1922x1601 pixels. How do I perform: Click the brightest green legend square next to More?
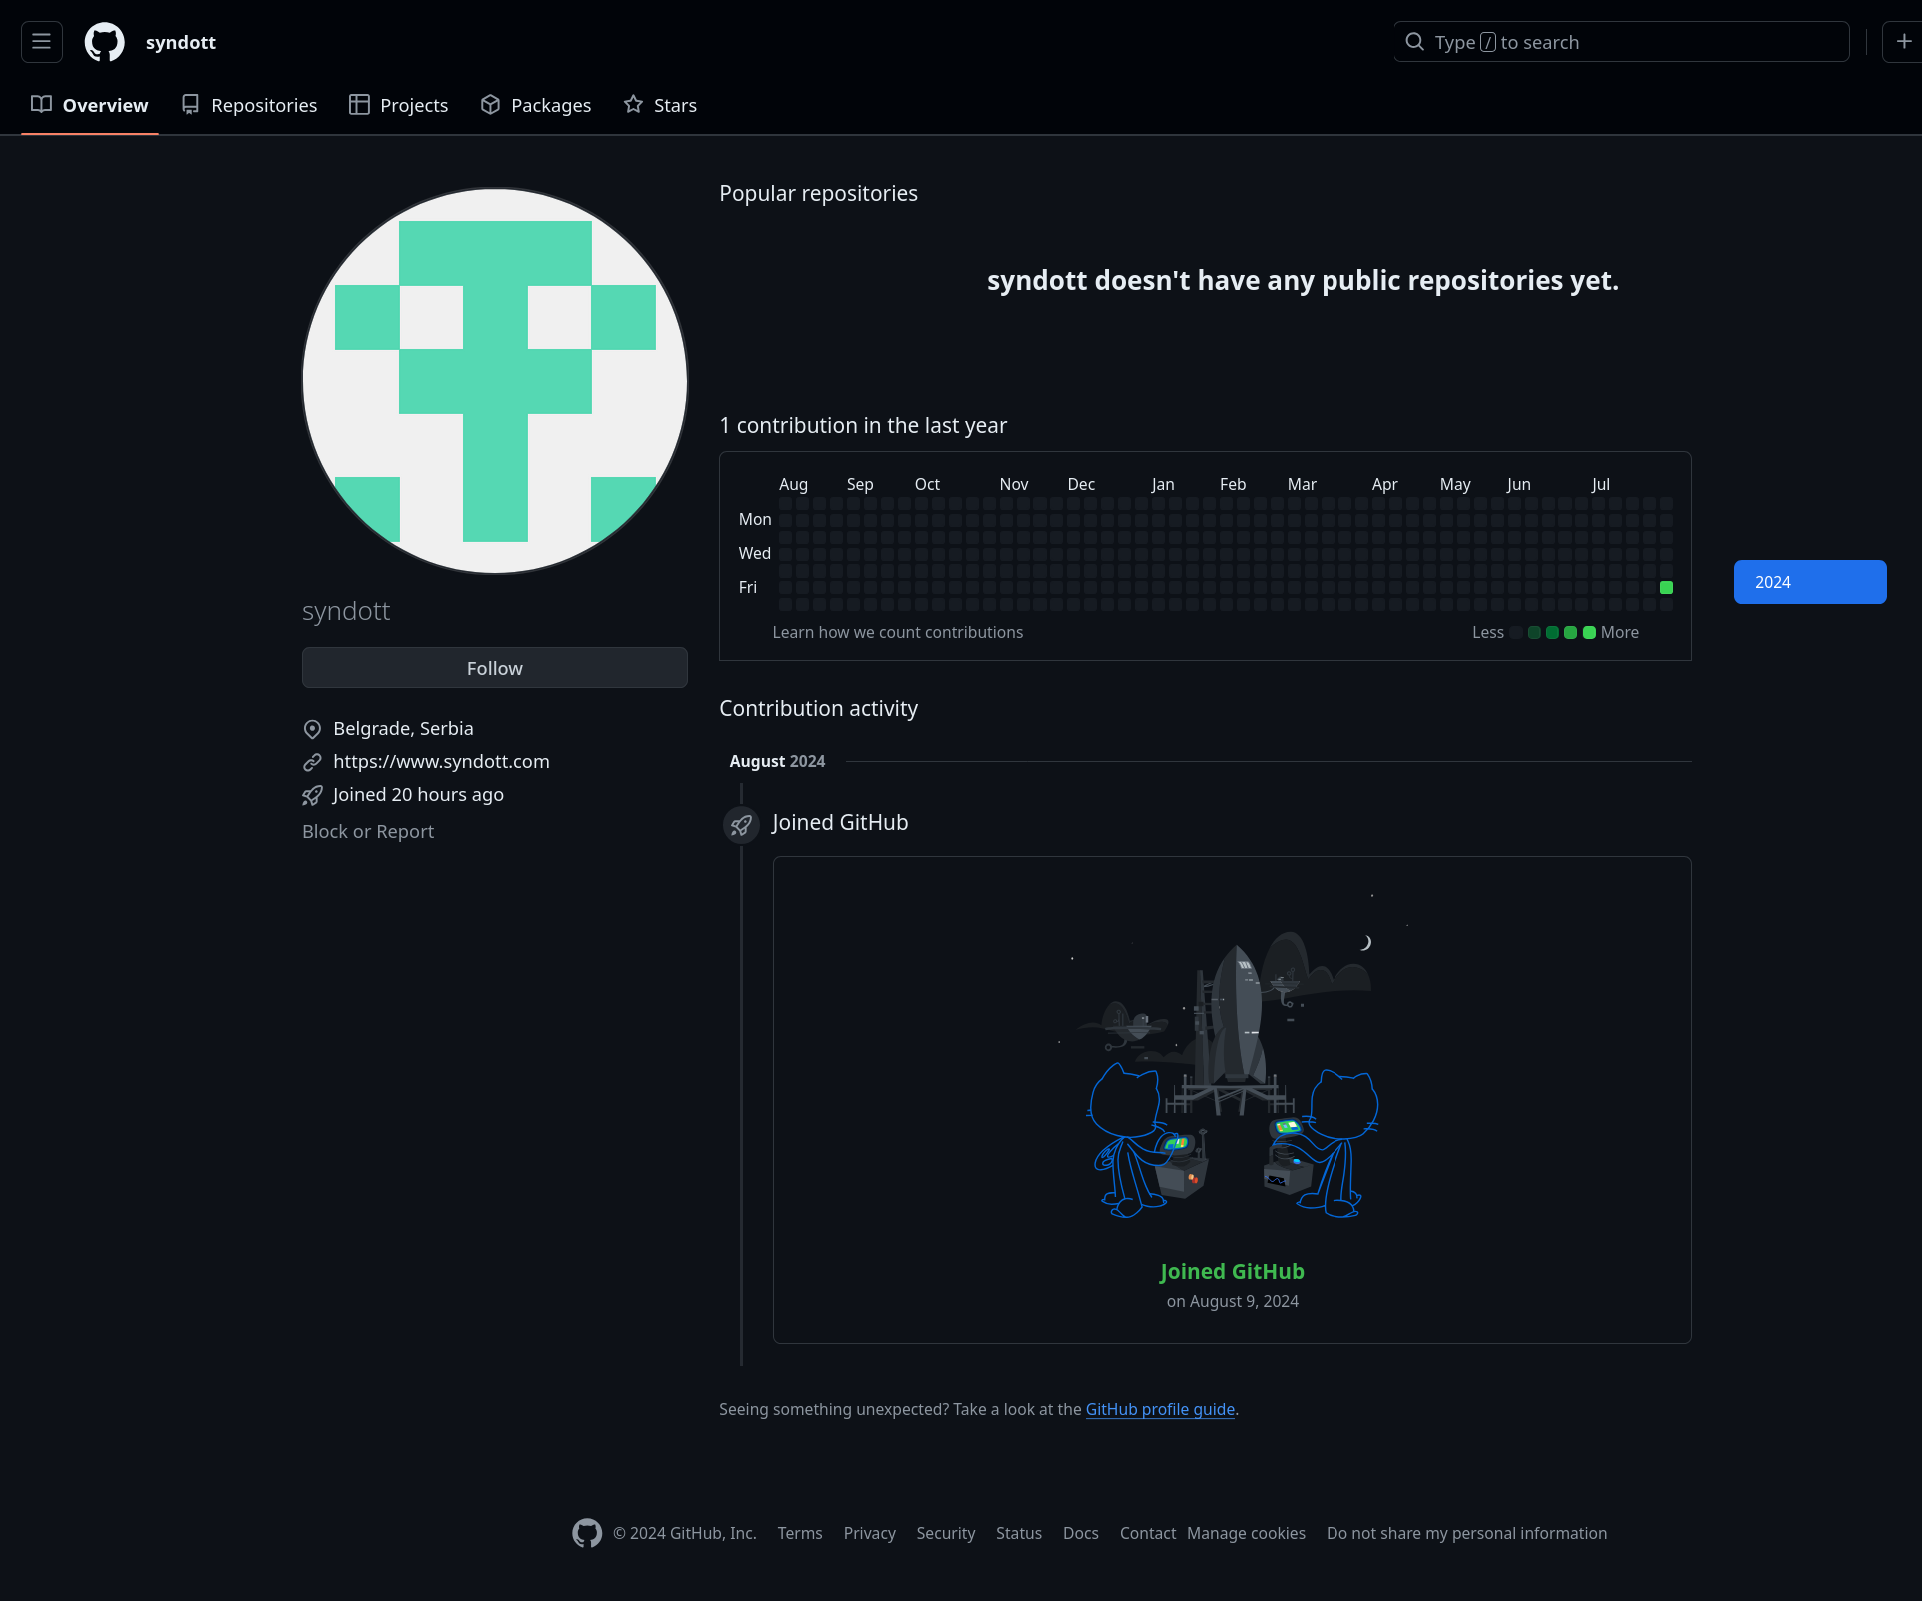tap(1589, 632)
